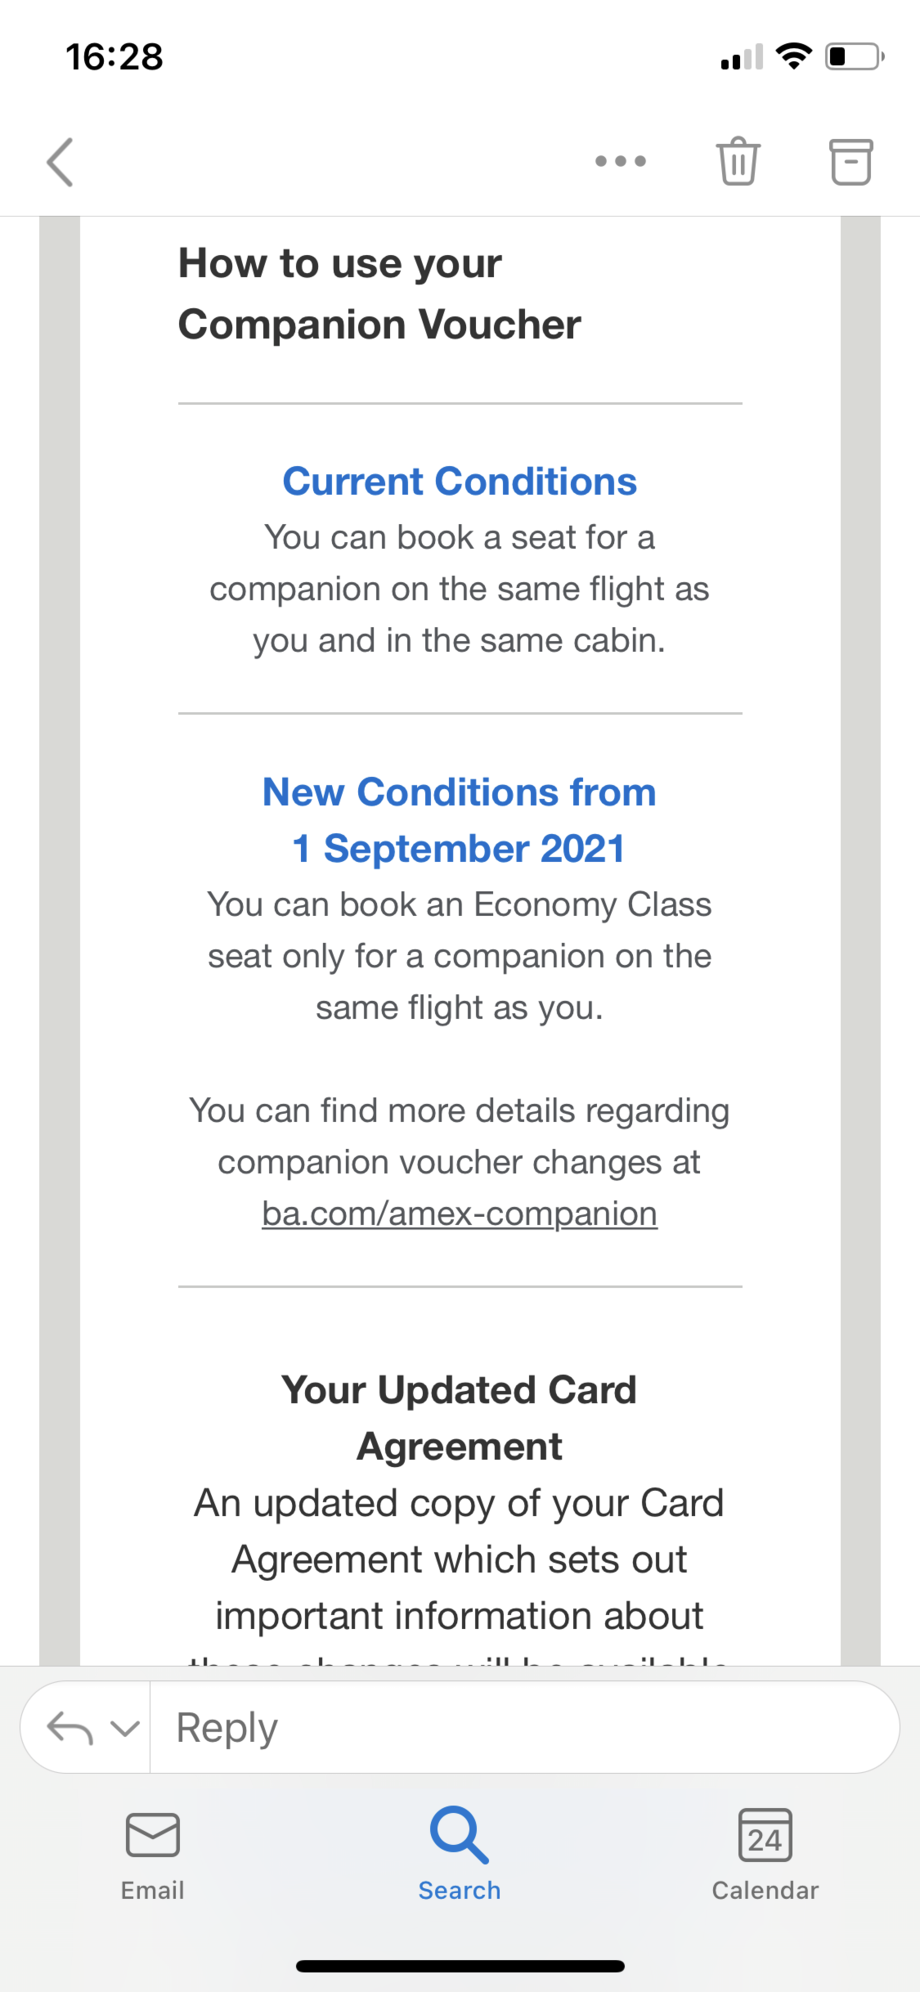Tap the Wi-Fi status icon
This screenshot has height=1992, width=920.
(794, 56)
